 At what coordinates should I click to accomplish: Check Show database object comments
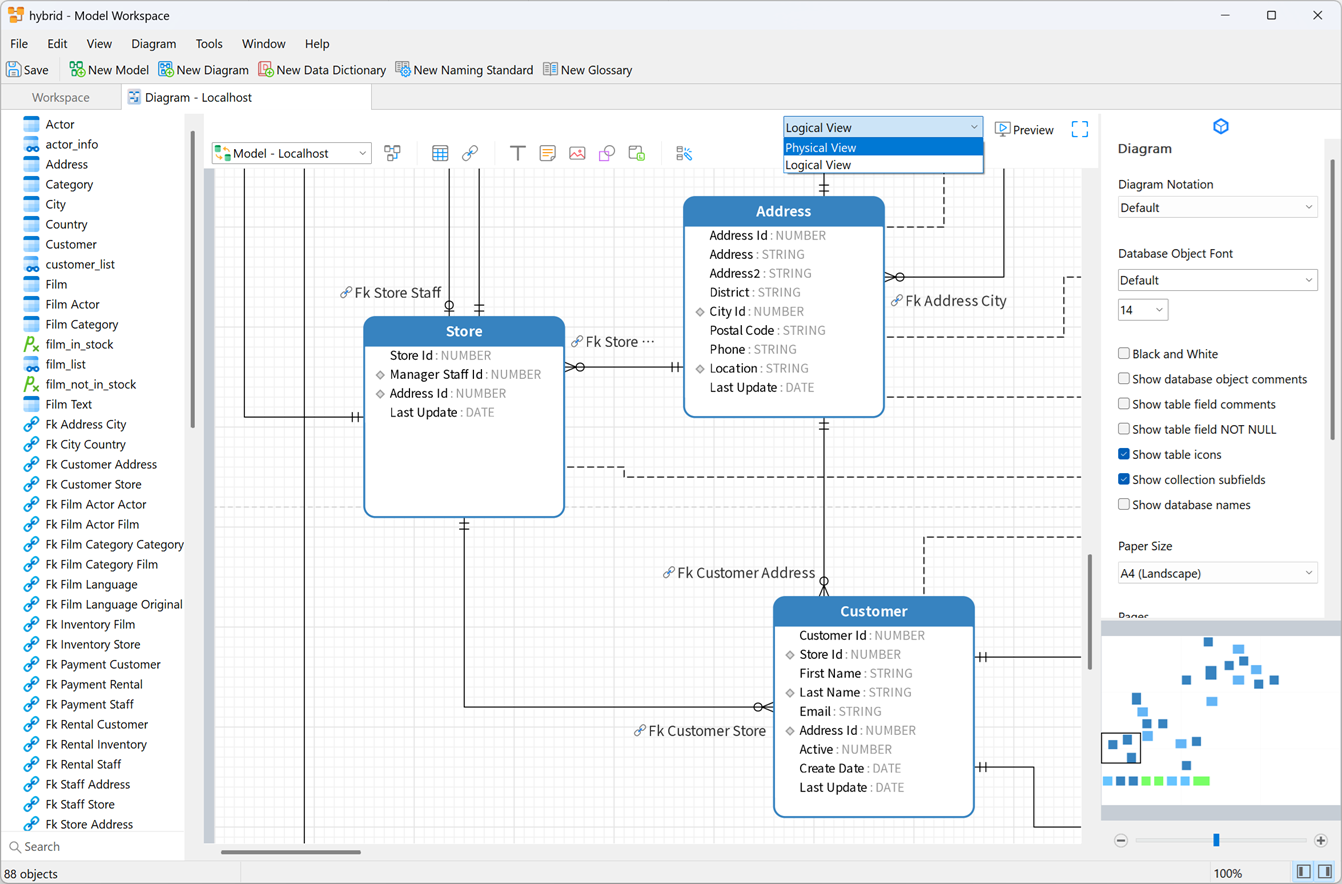click(1124, 379)
